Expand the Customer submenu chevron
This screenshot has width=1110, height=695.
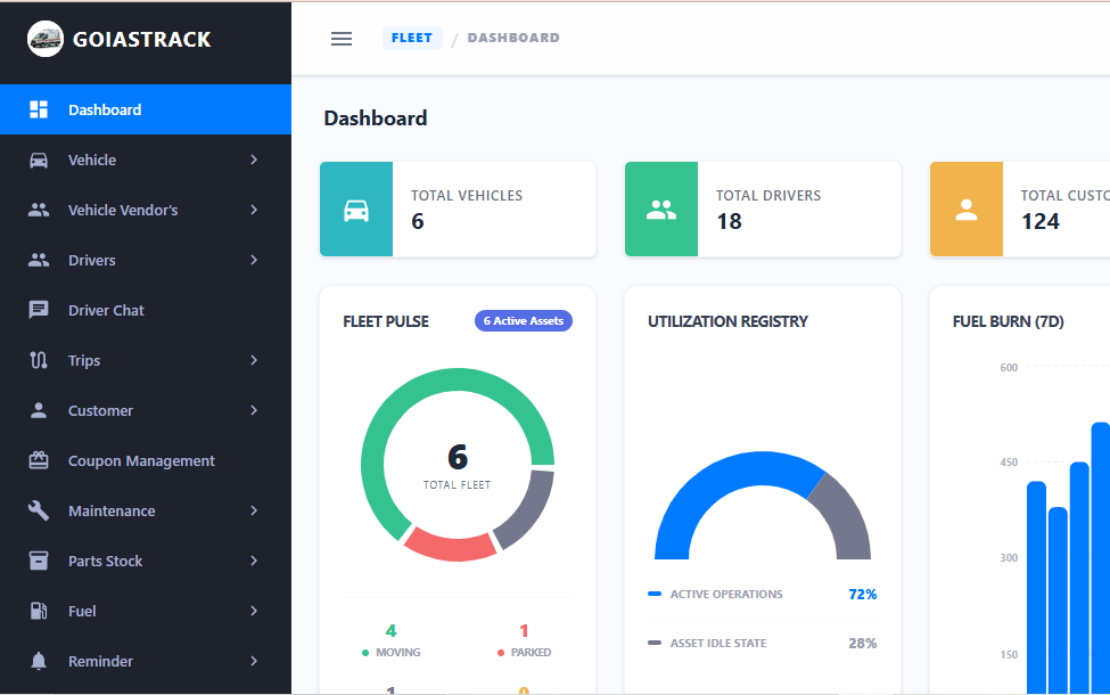pos(253,410)
